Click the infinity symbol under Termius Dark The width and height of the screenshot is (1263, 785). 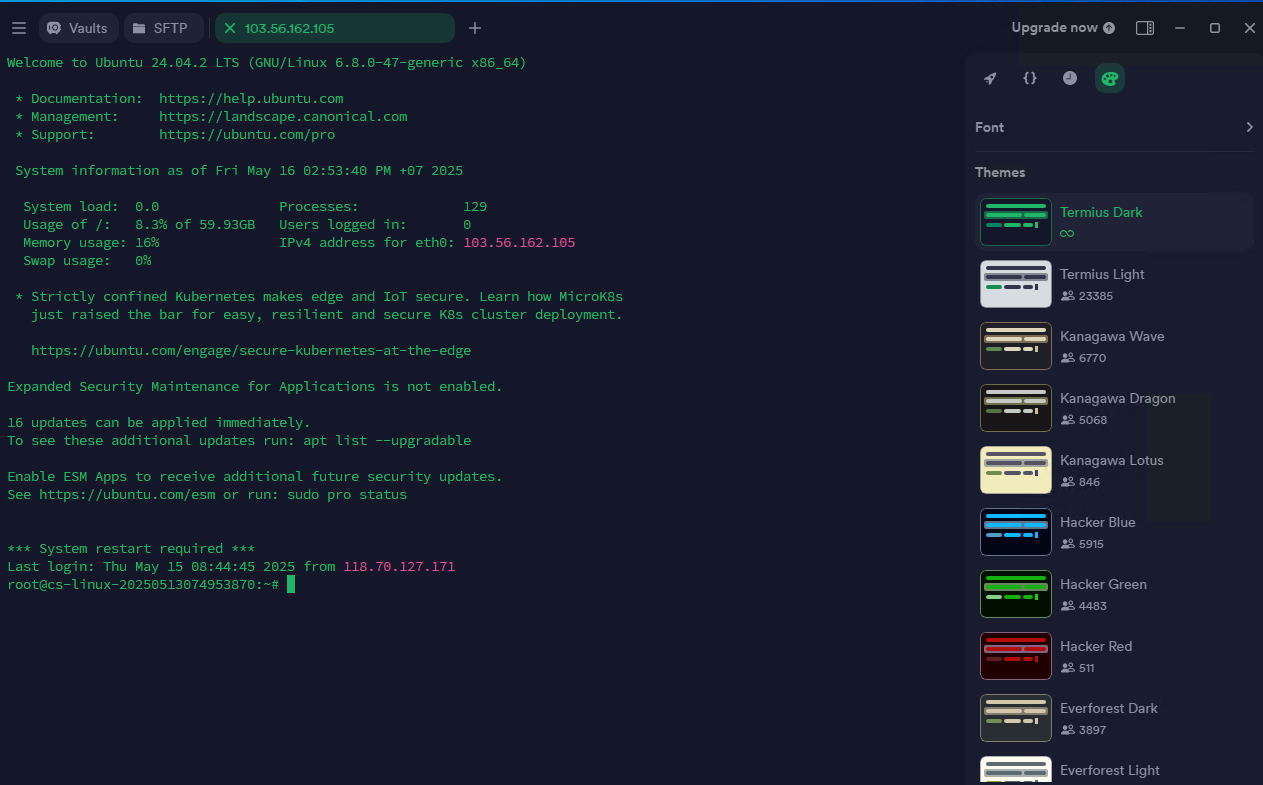[x=1067, y=233]
